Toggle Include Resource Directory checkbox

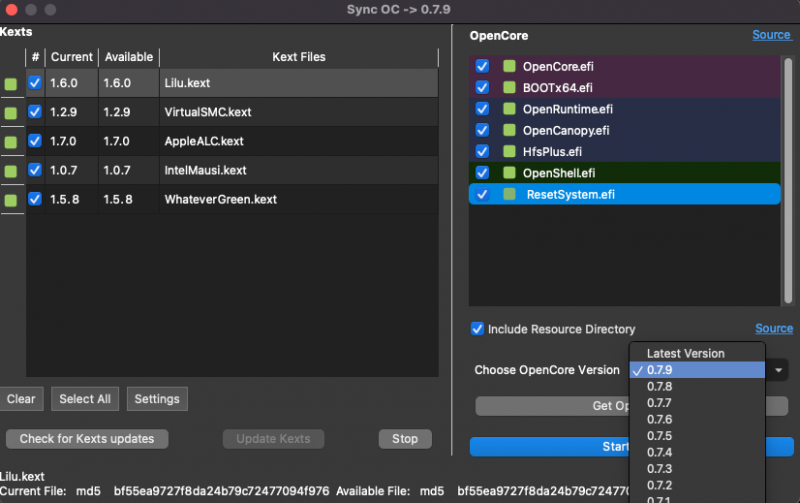pyautogui.click(x=477, y=329)
